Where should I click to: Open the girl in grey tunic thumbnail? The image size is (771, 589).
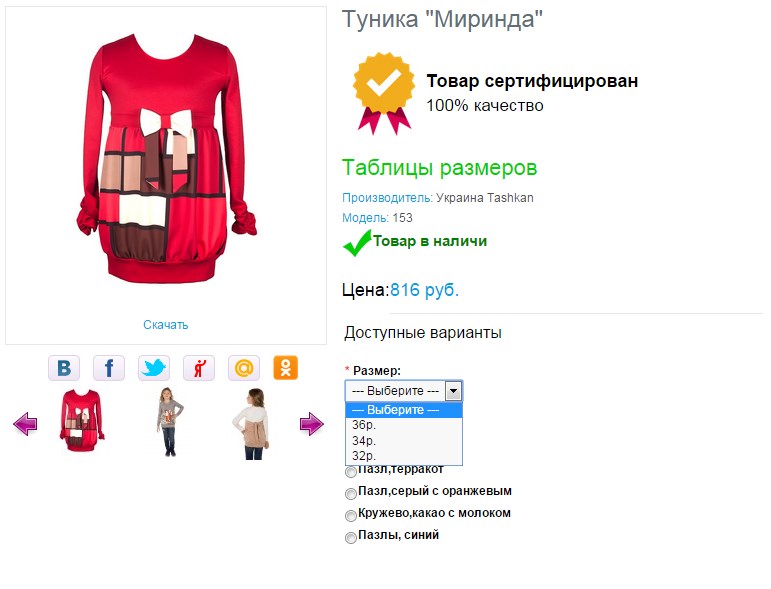pos(170,422)
